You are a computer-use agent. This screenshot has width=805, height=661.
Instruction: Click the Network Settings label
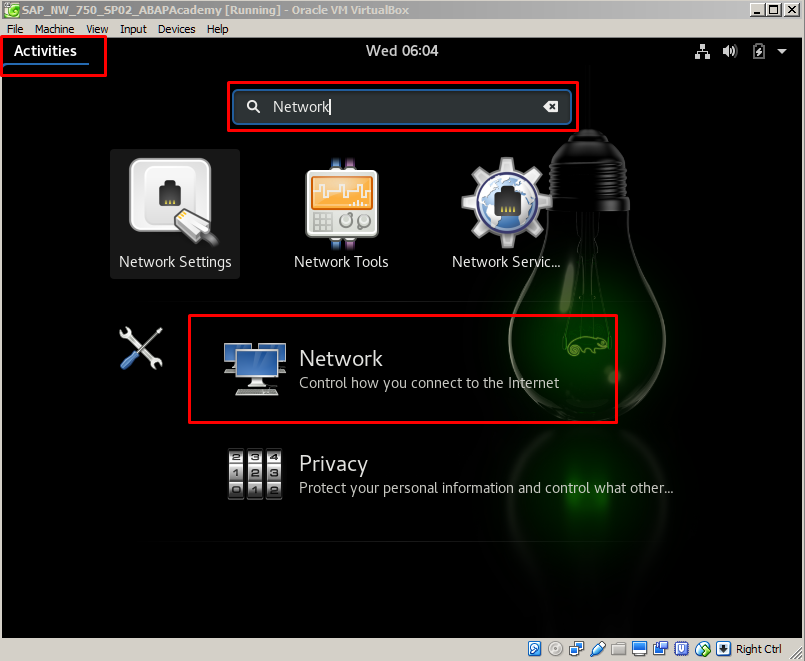click(175, 262)
